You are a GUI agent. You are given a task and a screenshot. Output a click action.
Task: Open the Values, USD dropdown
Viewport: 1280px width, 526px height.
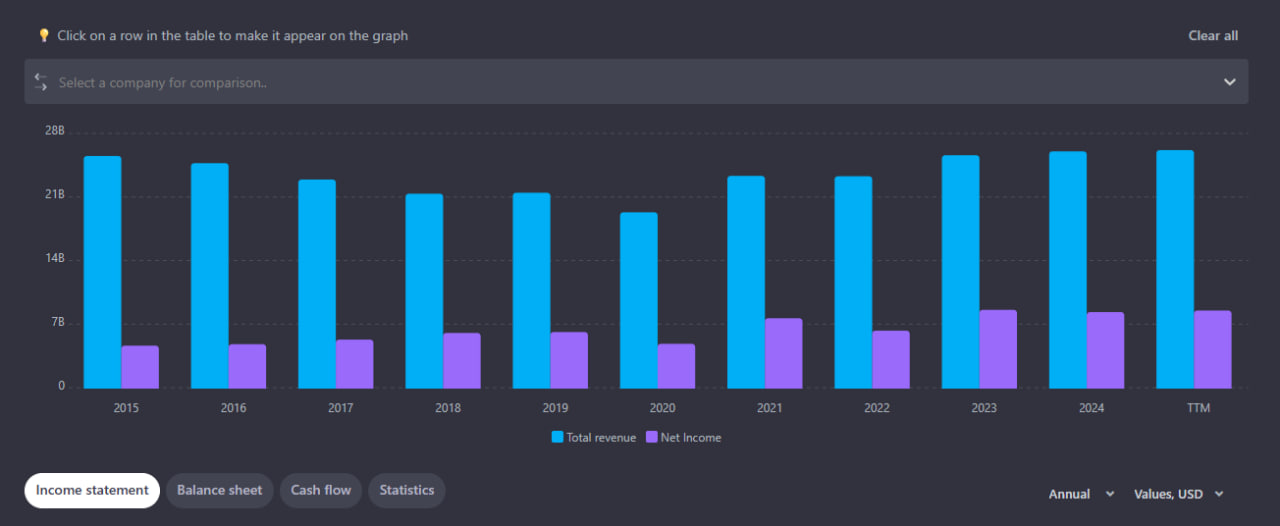(x=1178, y=494)
